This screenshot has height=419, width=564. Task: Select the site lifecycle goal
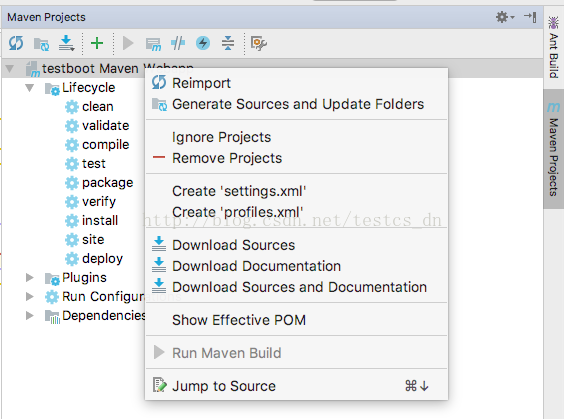click(93, 240)
